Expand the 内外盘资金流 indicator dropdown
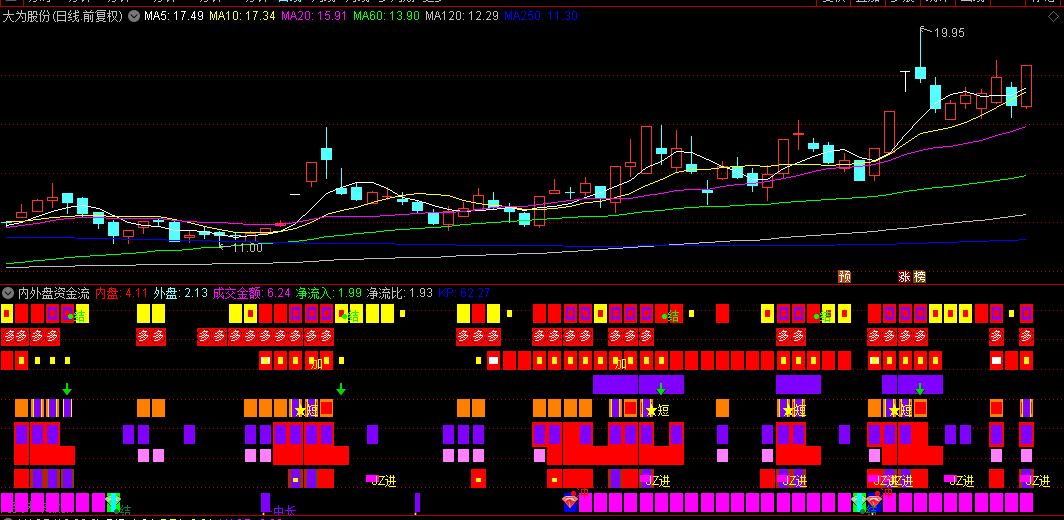This screenshot has width=1064, height=520. click(x=8, y=293)
